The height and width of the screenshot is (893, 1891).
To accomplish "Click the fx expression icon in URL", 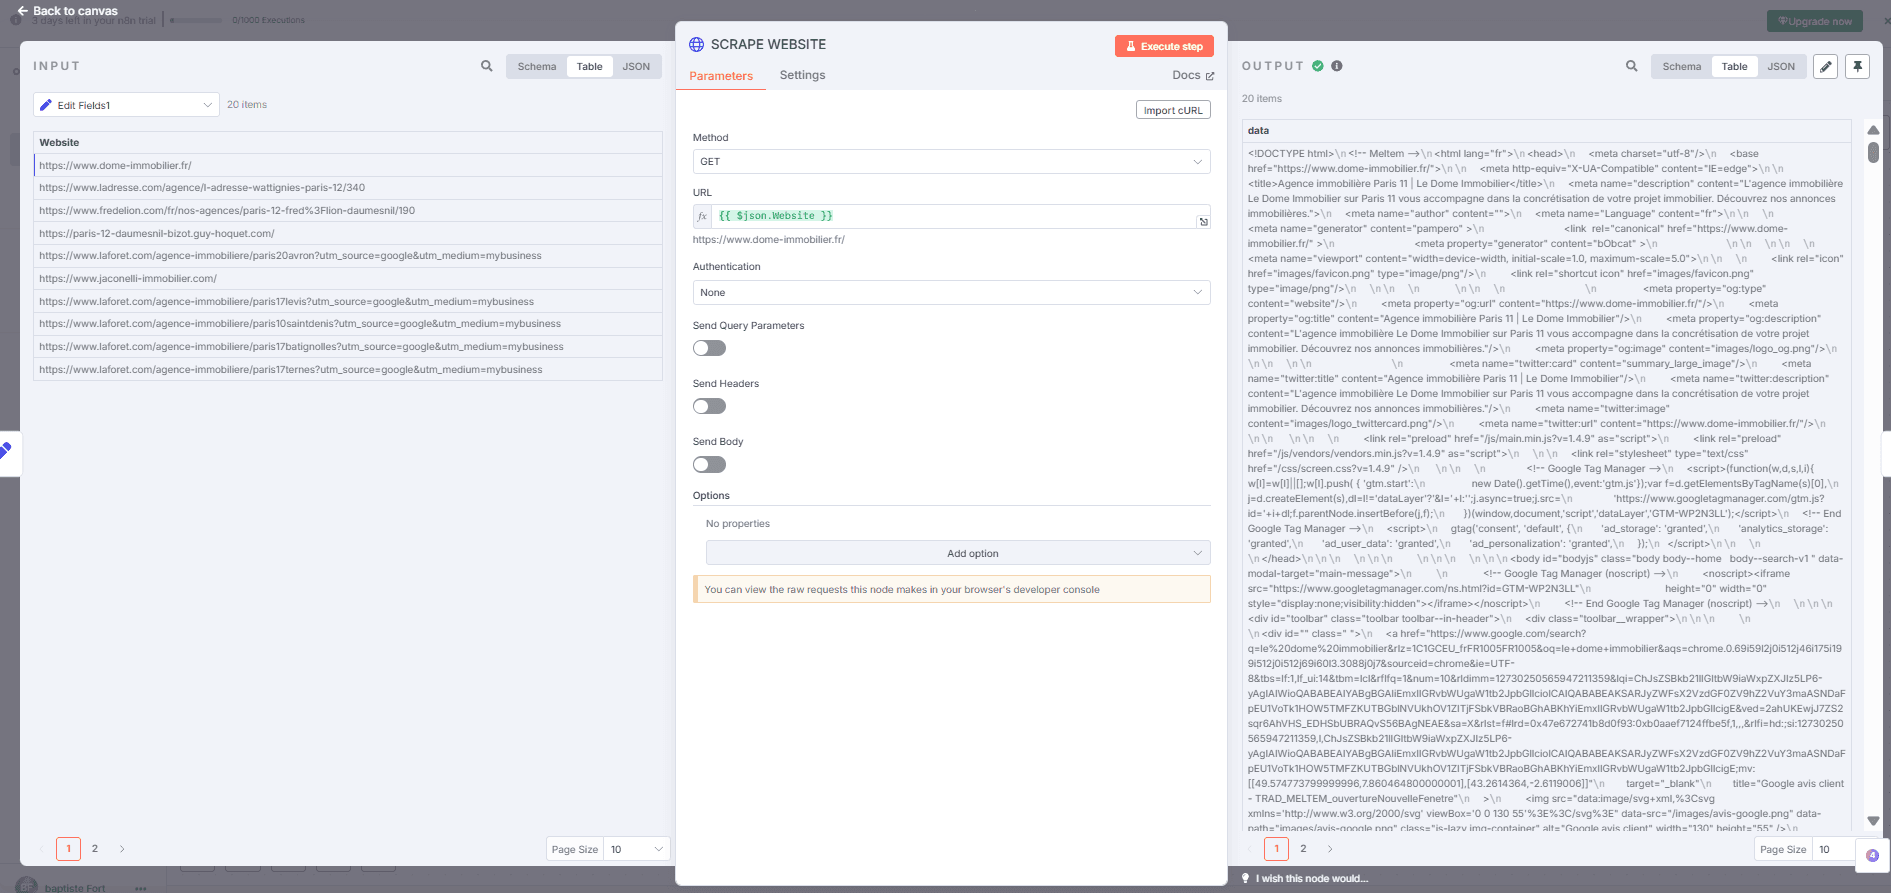I will [x=702, y=216].
